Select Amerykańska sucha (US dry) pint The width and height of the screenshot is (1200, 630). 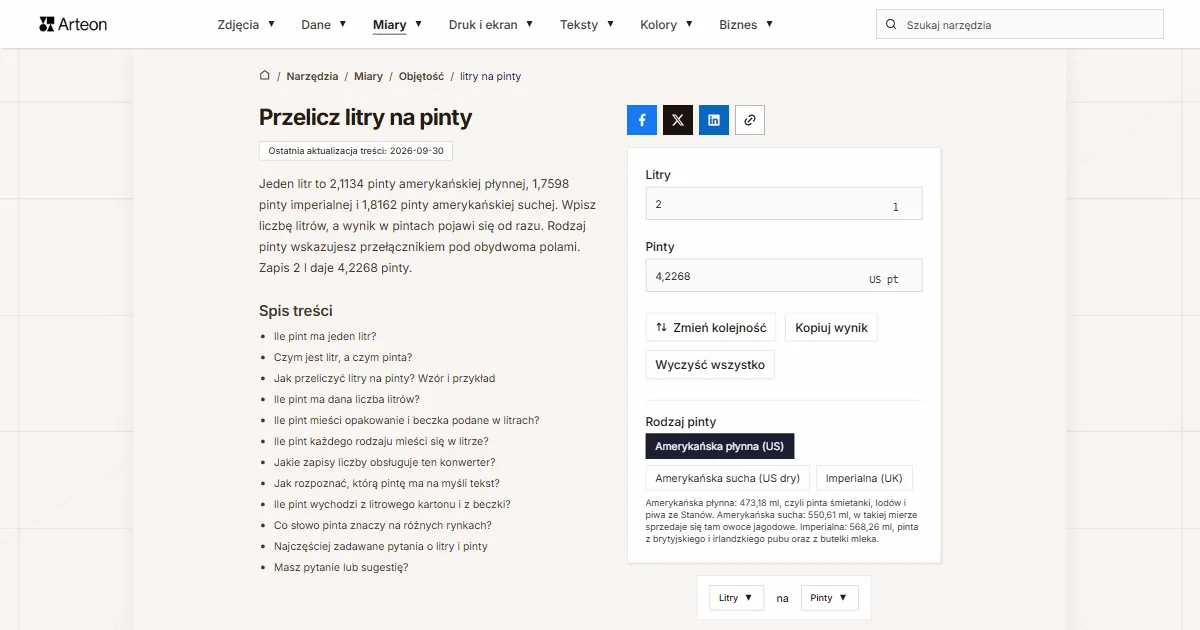[x=728, y=478]
